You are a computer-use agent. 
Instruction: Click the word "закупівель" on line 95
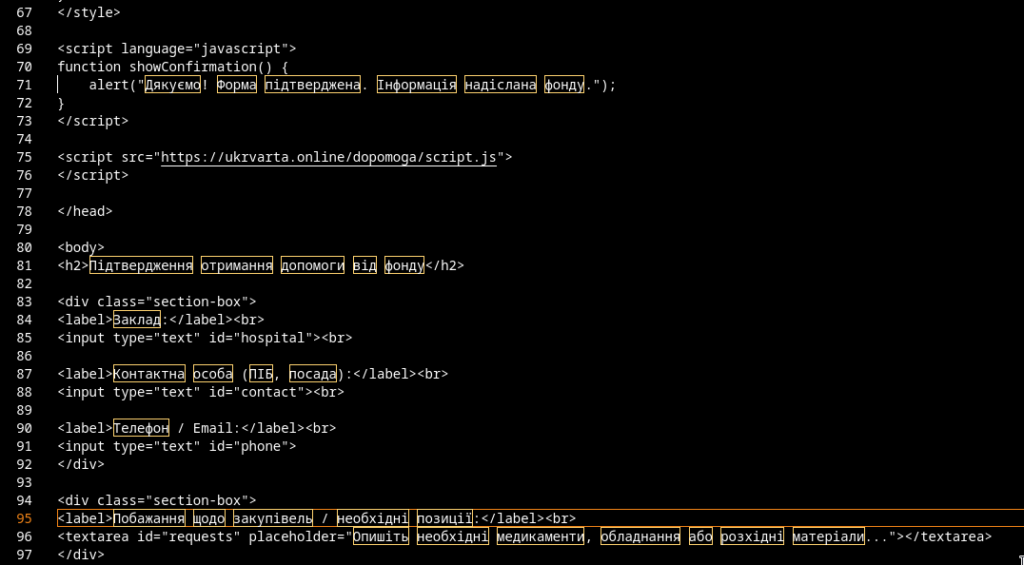click(x=273, y=519)
